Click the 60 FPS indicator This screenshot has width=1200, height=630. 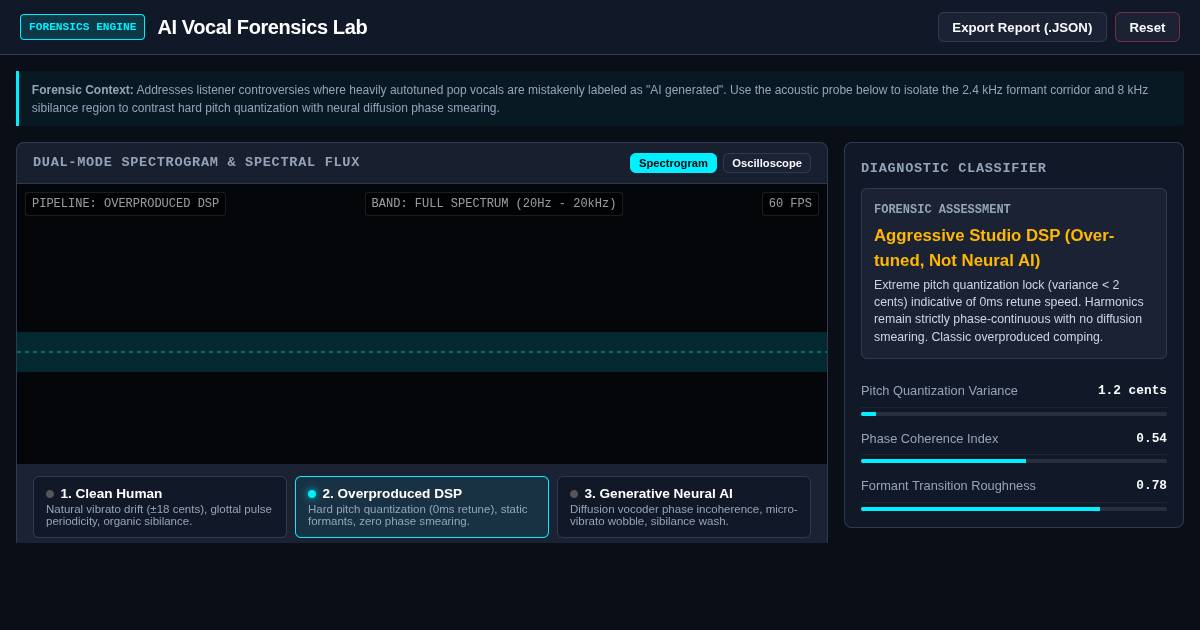pos(790,204)
